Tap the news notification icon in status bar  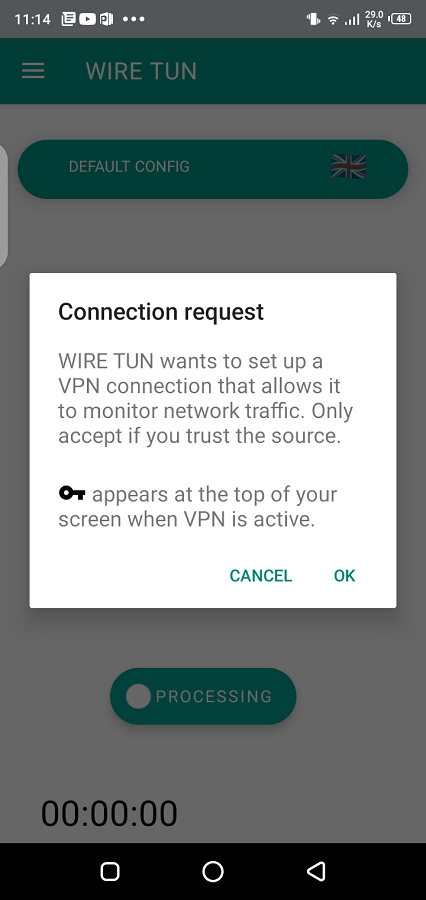click(69, 19)
